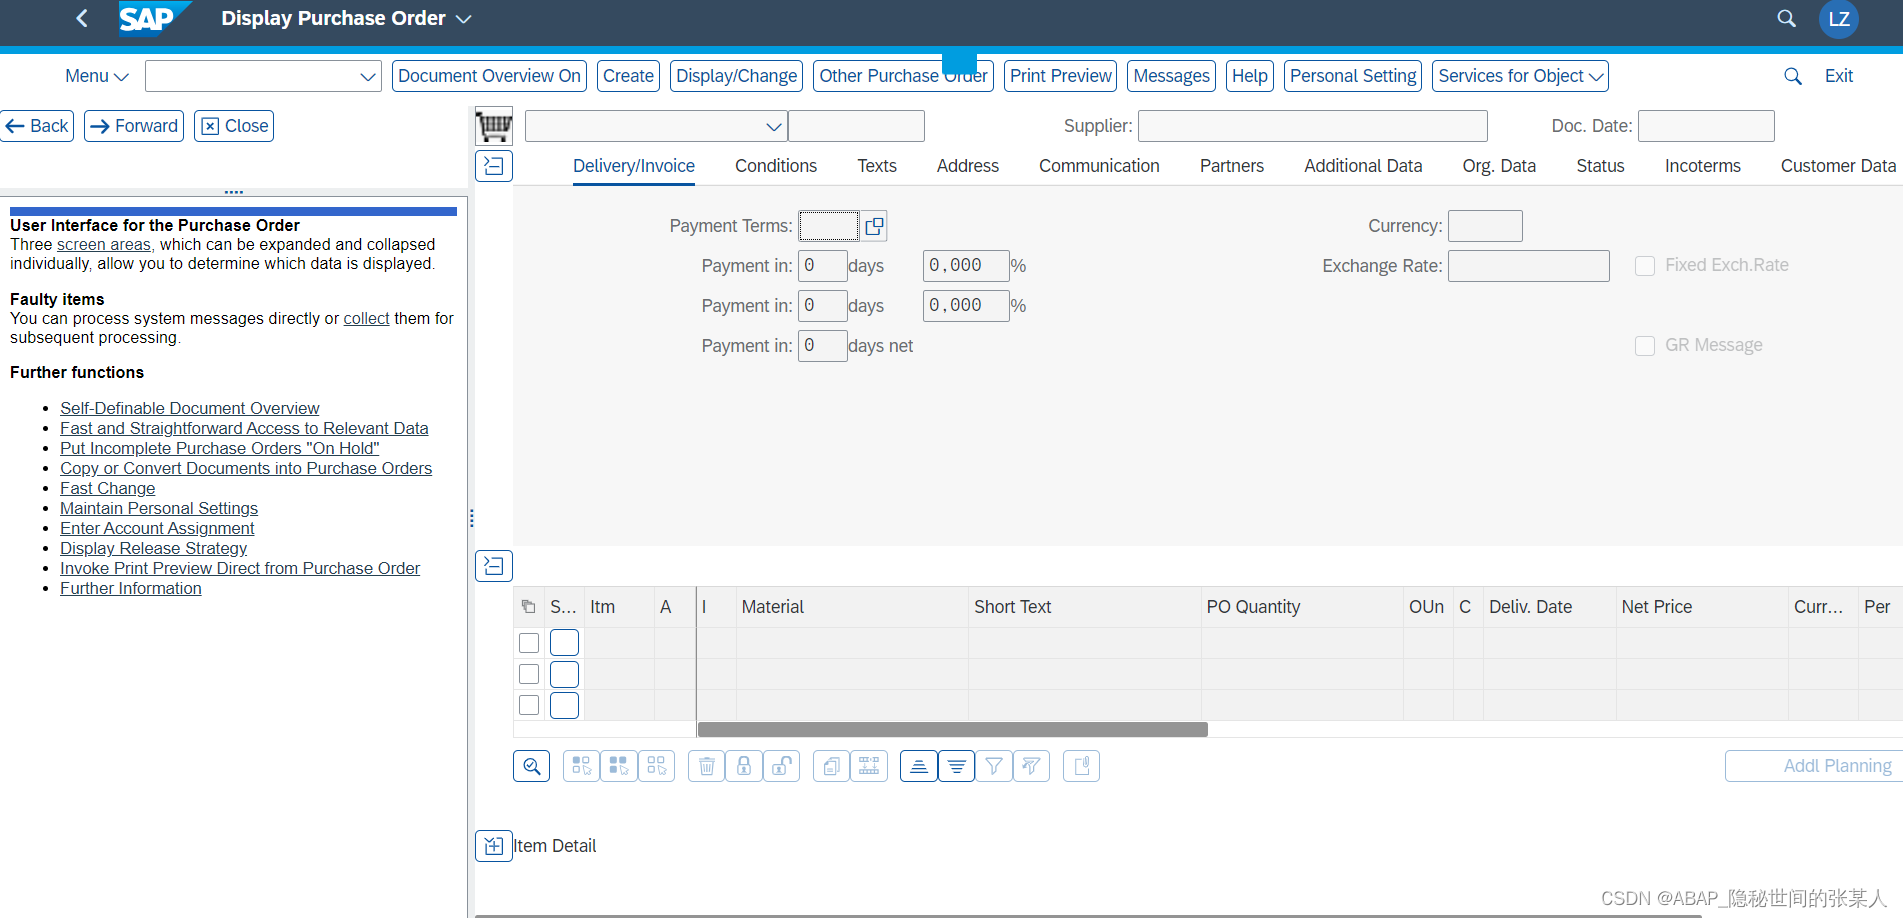Click the status button in first item row

click(564, 643)
